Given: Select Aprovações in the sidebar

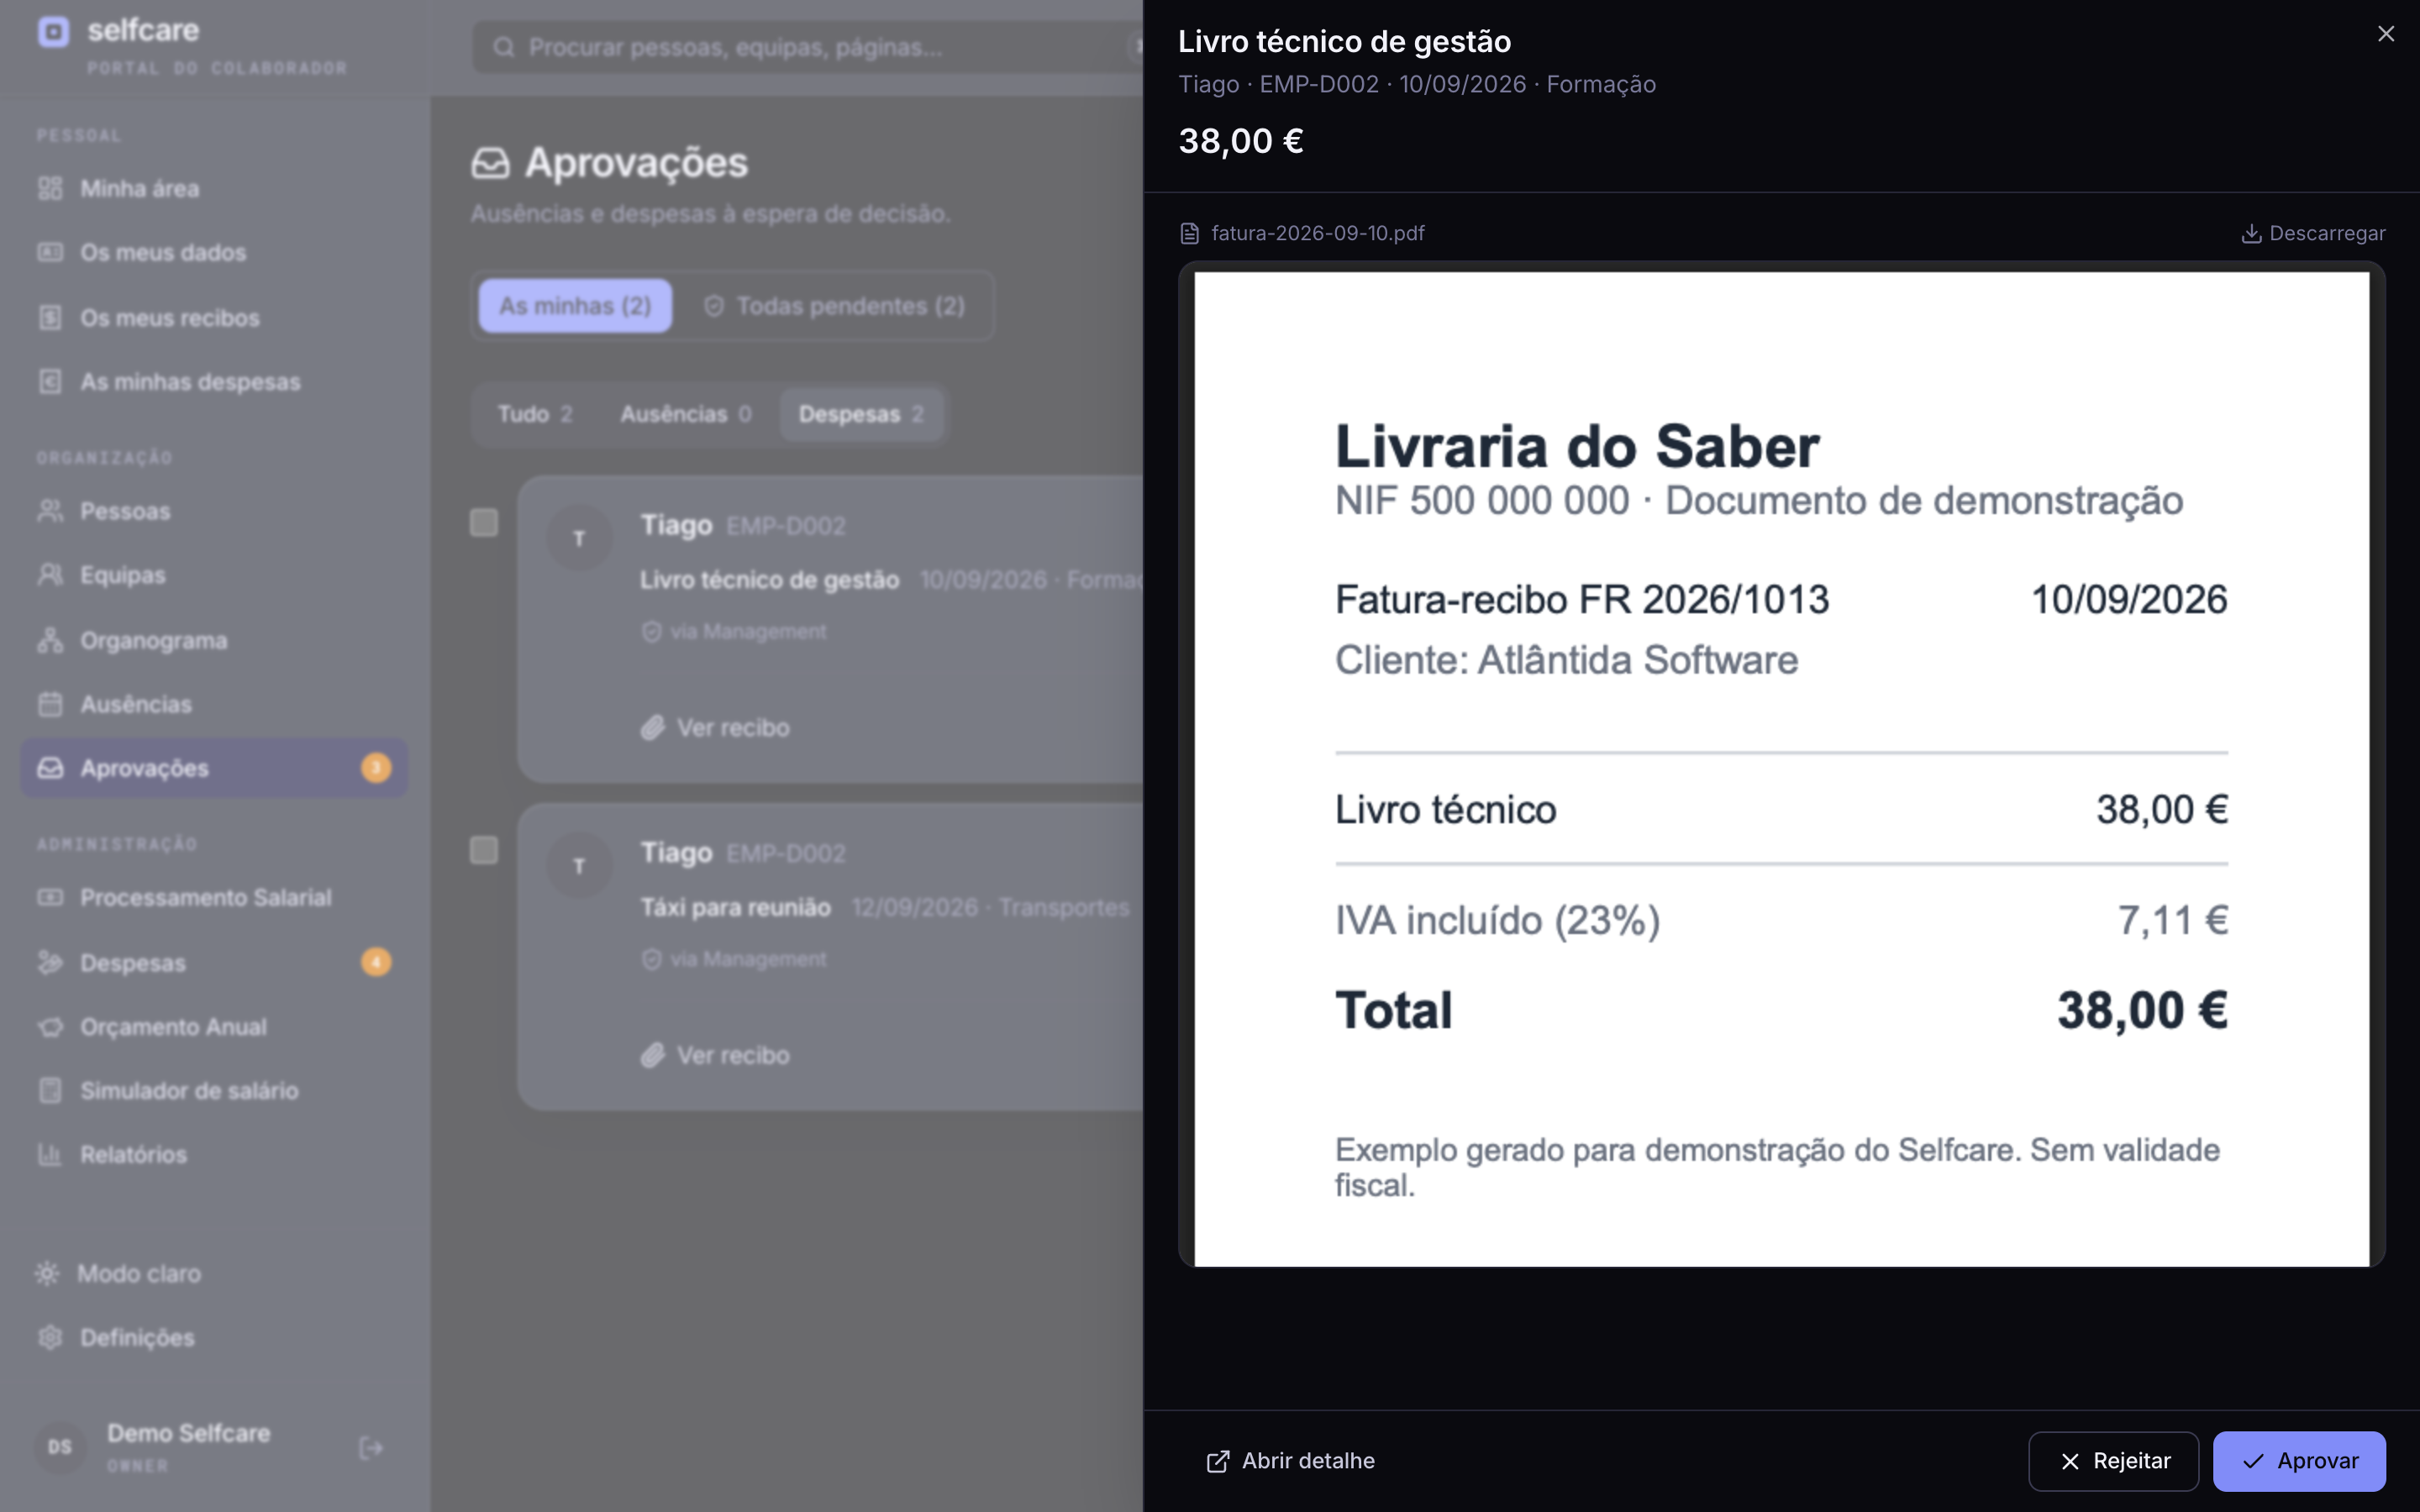Looking at the screenshot, I should point(214,768).
